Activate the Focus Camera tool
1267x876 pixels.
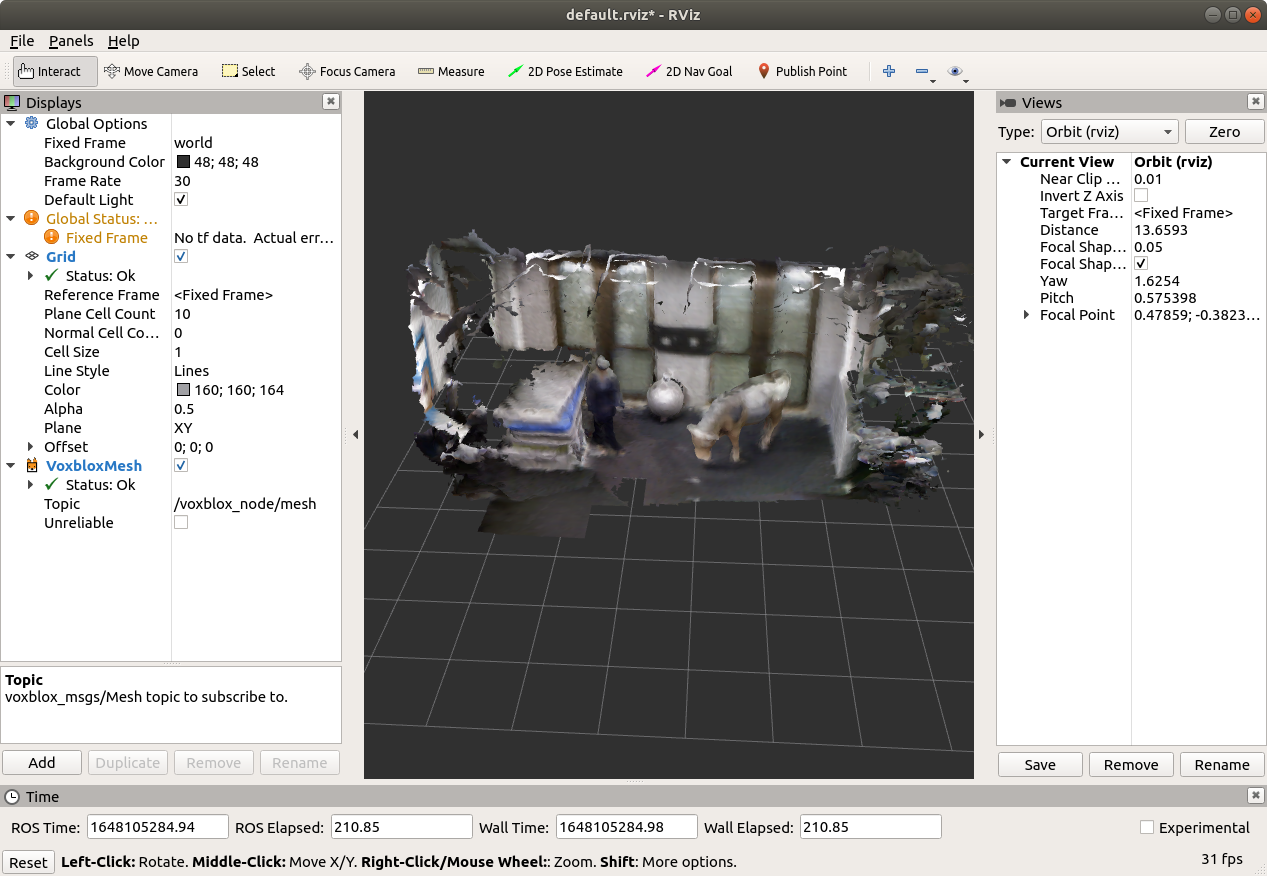[x=347, y=71]
